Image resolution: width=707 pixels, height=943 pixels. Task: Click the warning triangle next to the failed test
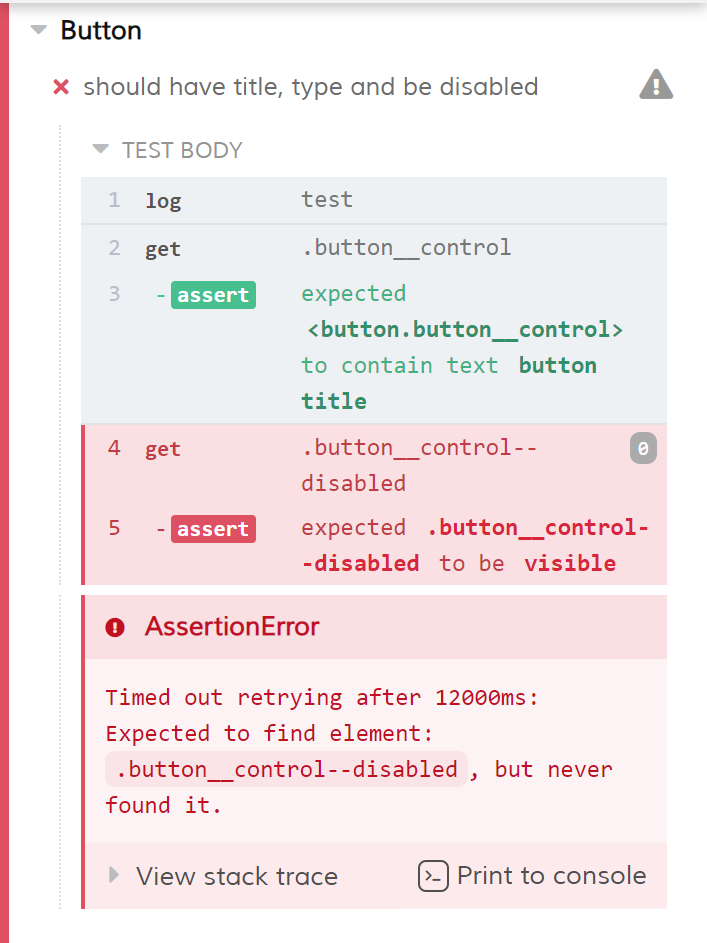point(655,84)
